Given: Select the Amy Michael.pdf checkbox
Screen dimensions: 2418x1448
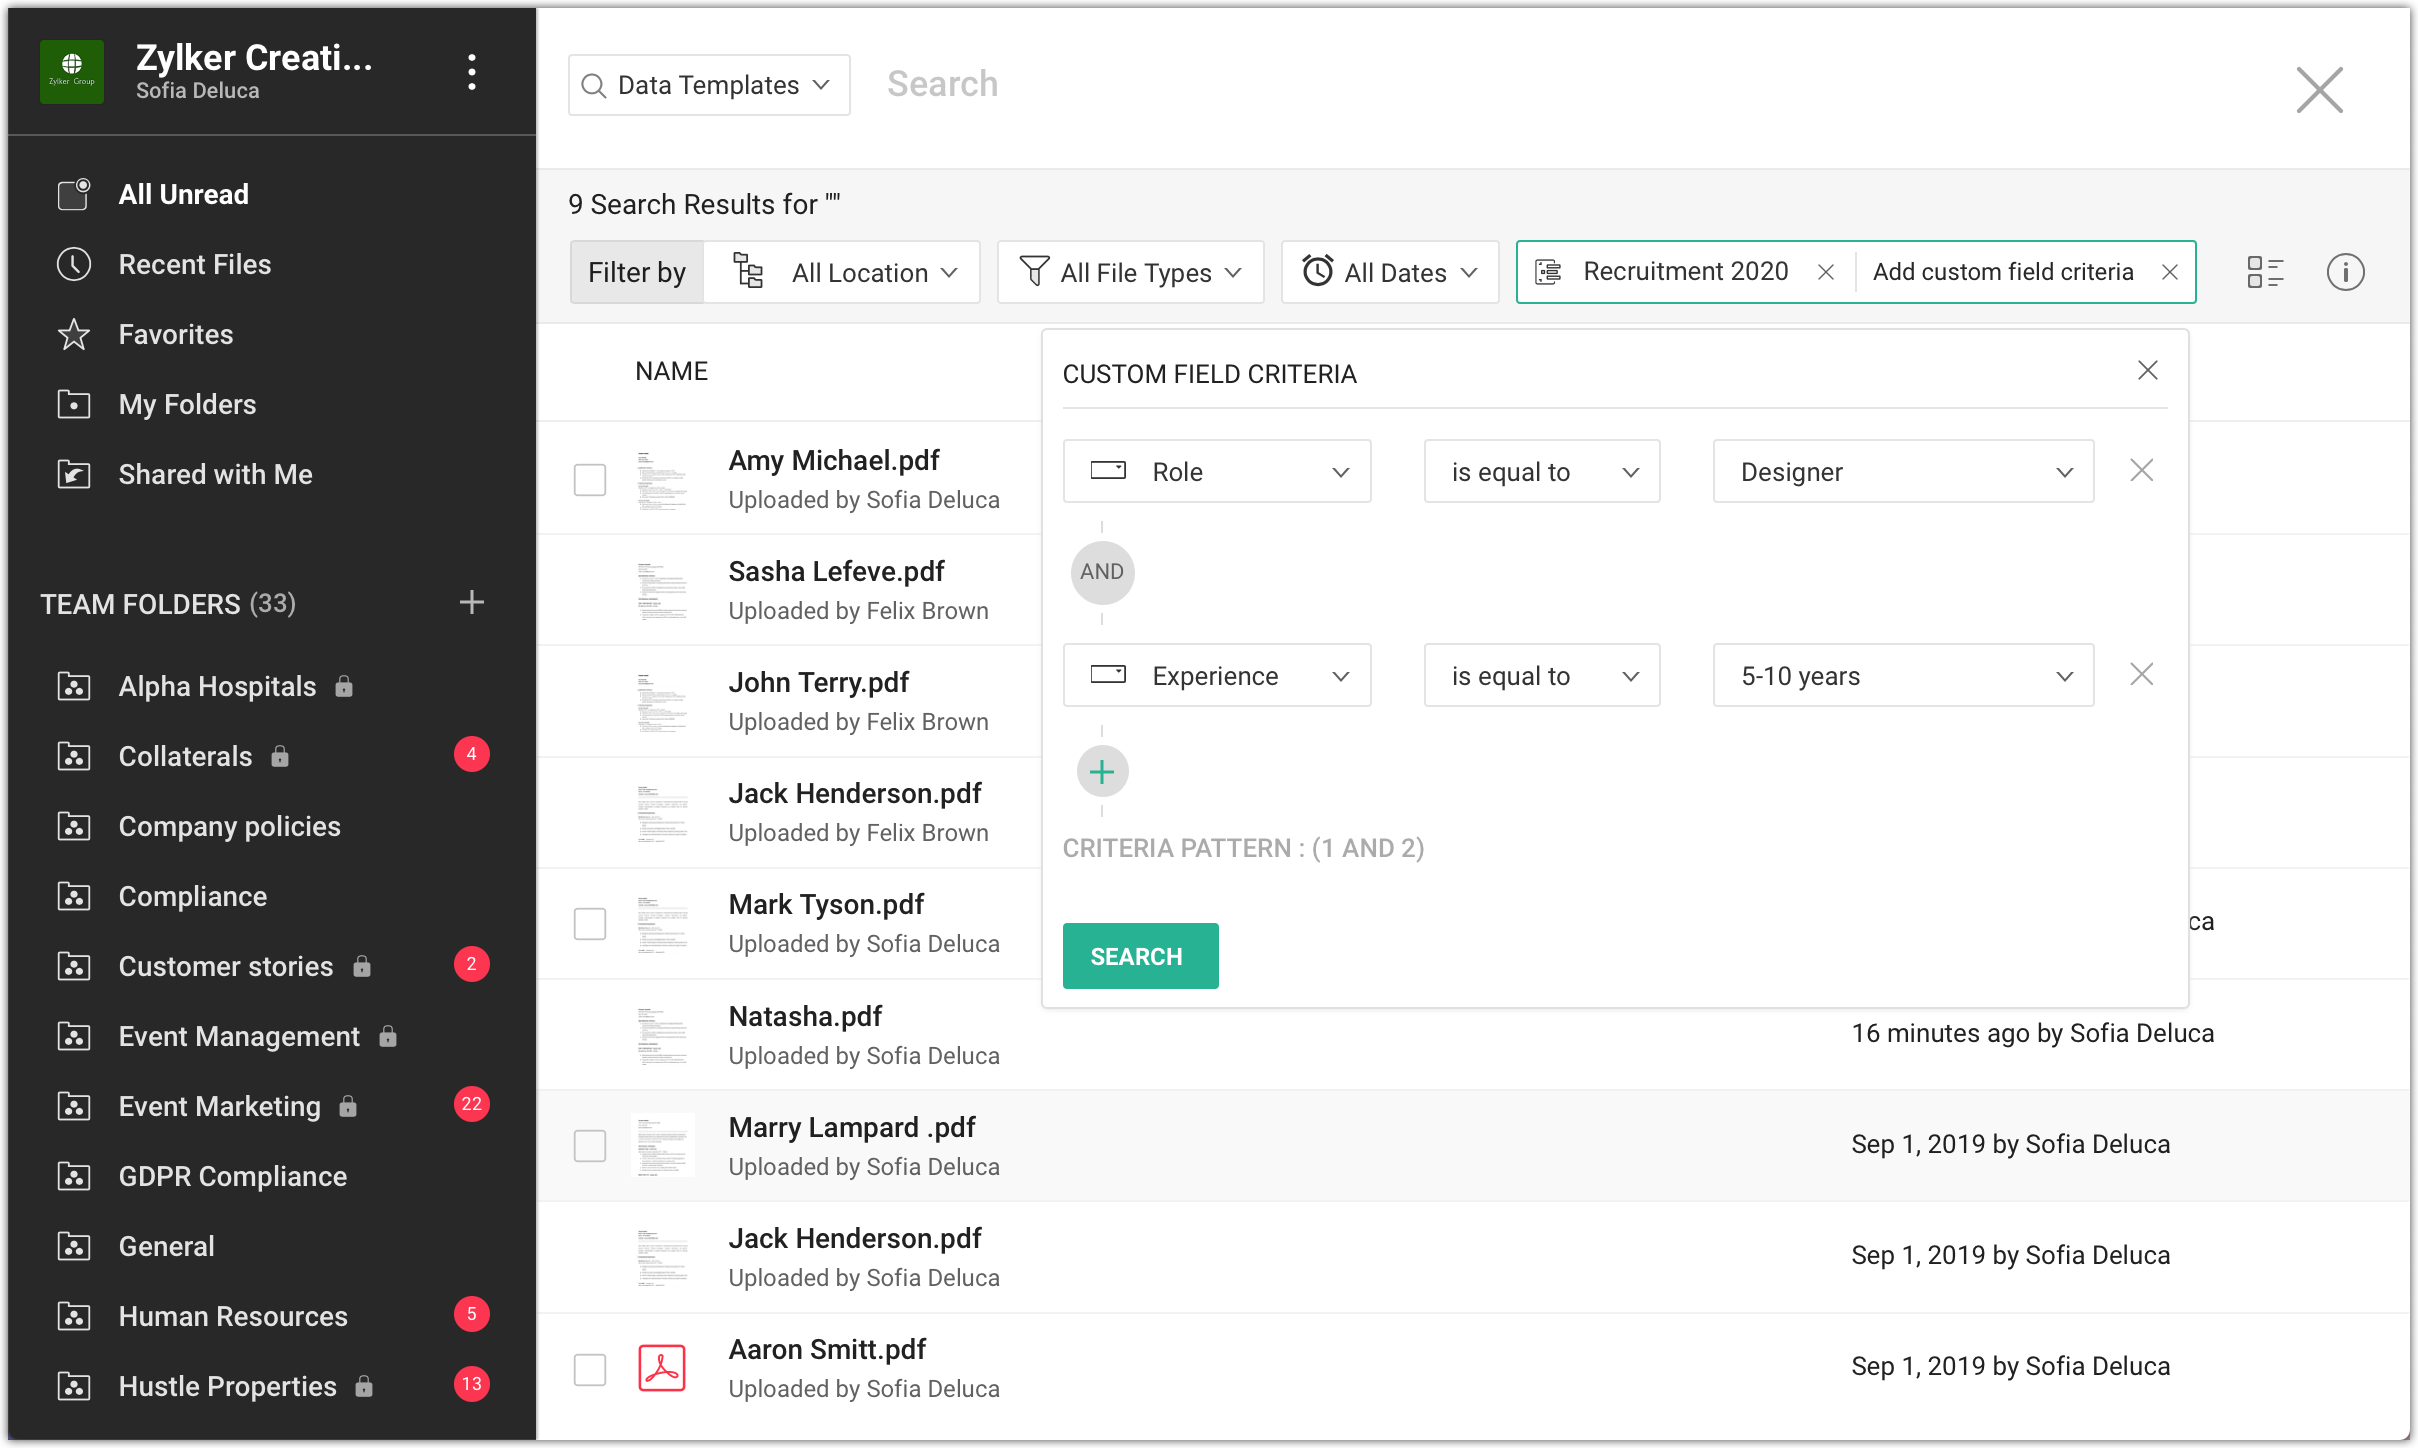Looking at the screenshot, I should tap(590, 479).
